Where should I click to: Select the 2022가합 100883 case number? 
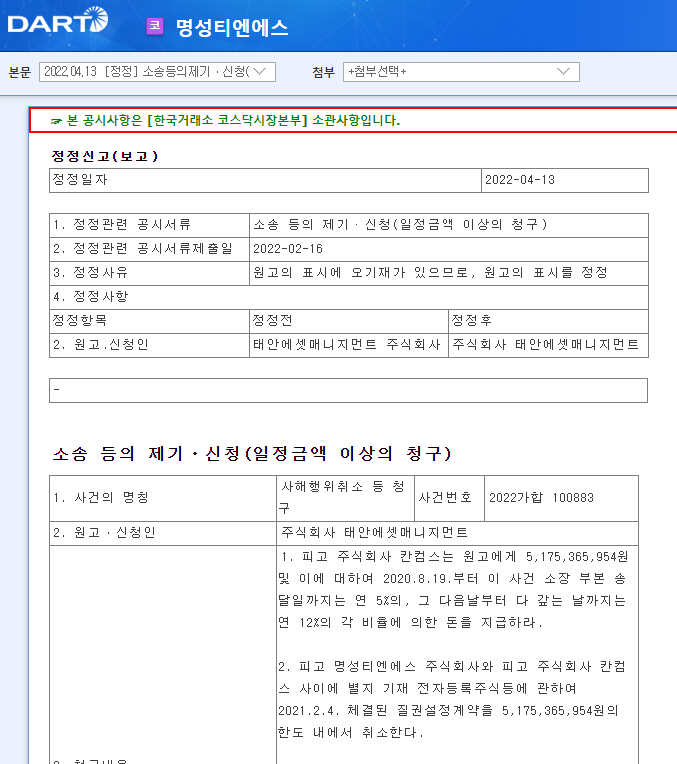tap(541, 498)
